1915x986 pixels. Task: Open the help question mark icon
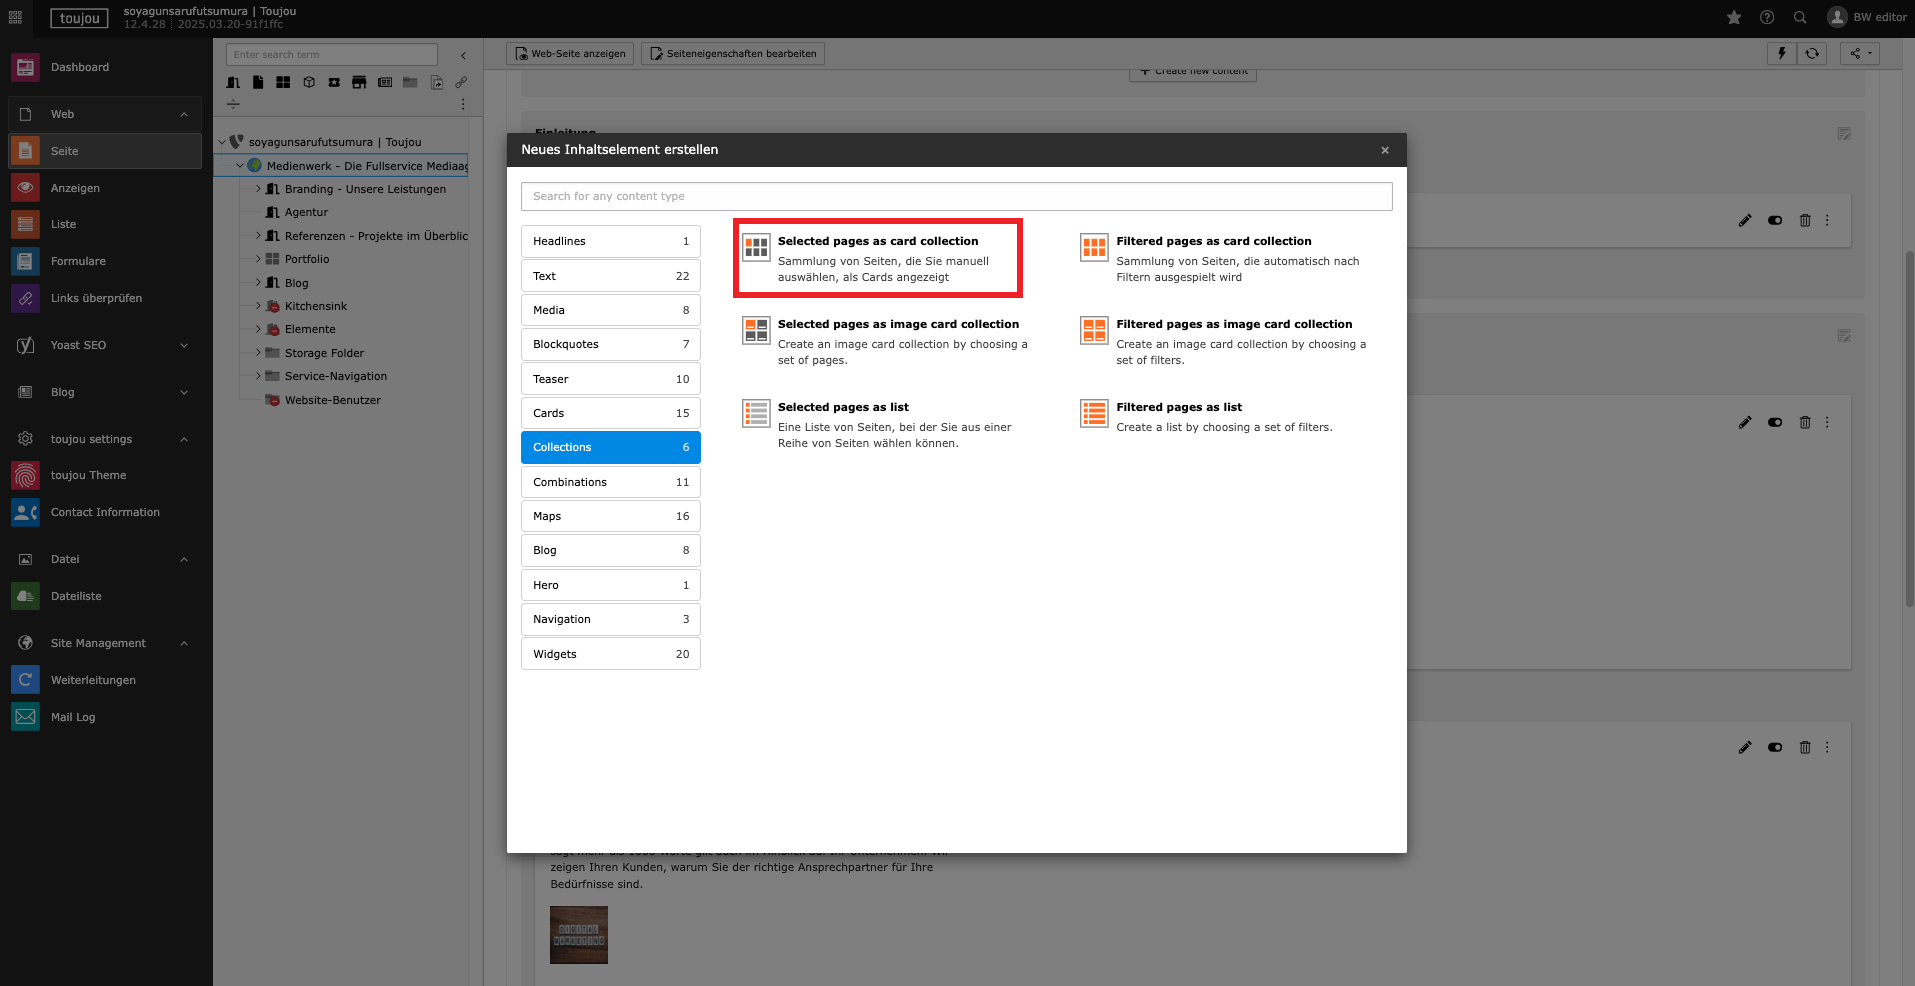pos(1767,17)
